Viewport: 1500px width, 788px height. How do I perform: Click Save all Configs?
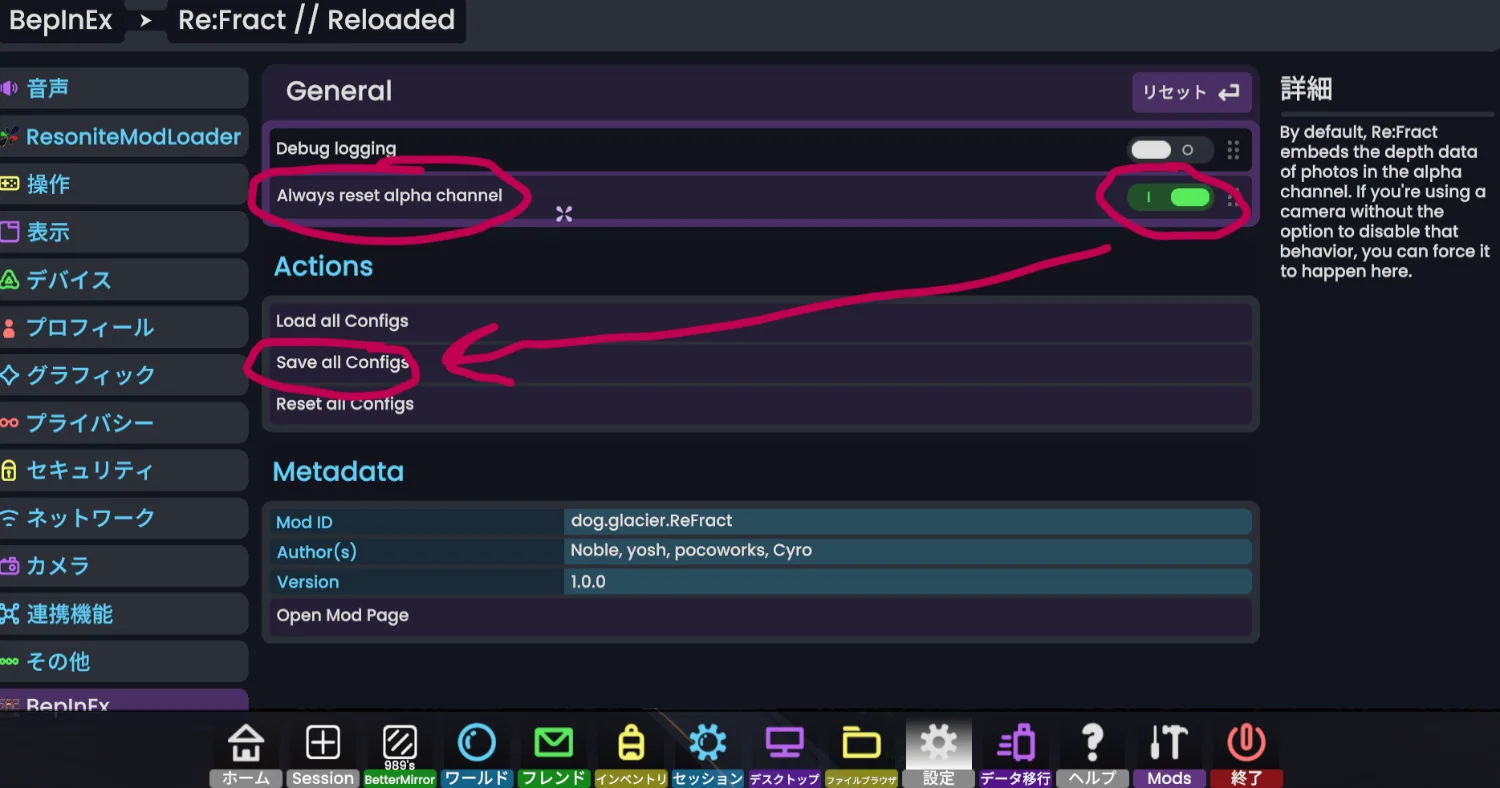pos(342,362)
